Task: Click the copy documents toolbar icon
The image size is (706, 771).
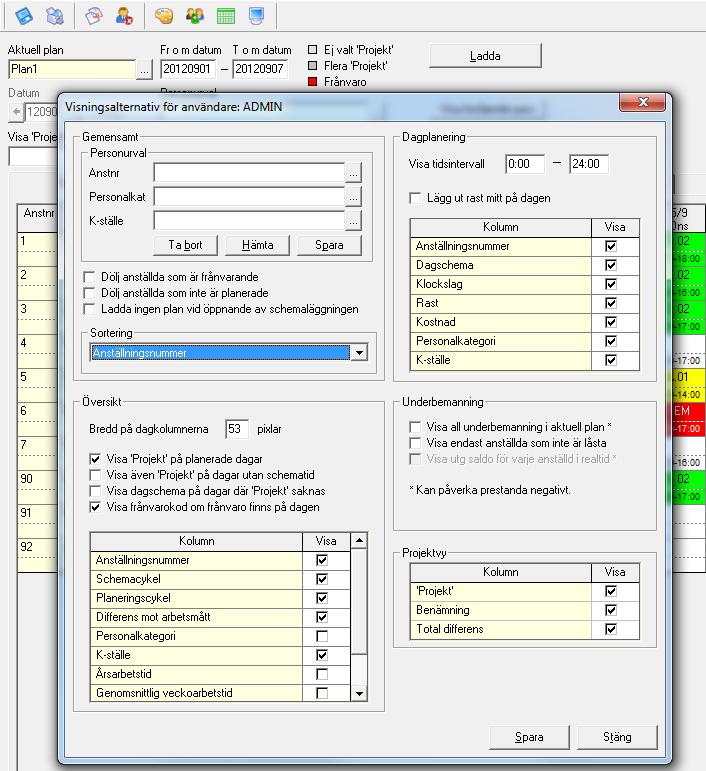Action: [x=93, y=16]
